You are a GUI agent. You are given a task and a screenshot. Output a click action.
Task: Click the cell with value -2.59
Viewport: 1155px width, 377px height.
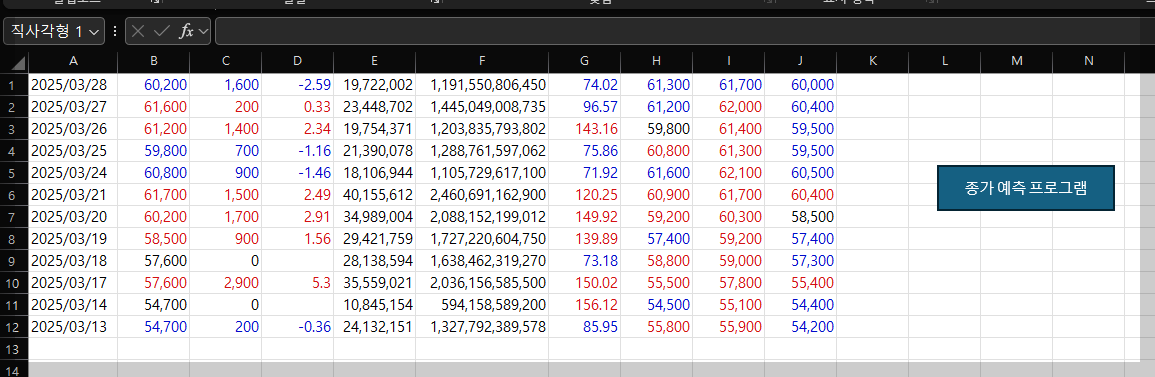(x=298, y=85)
